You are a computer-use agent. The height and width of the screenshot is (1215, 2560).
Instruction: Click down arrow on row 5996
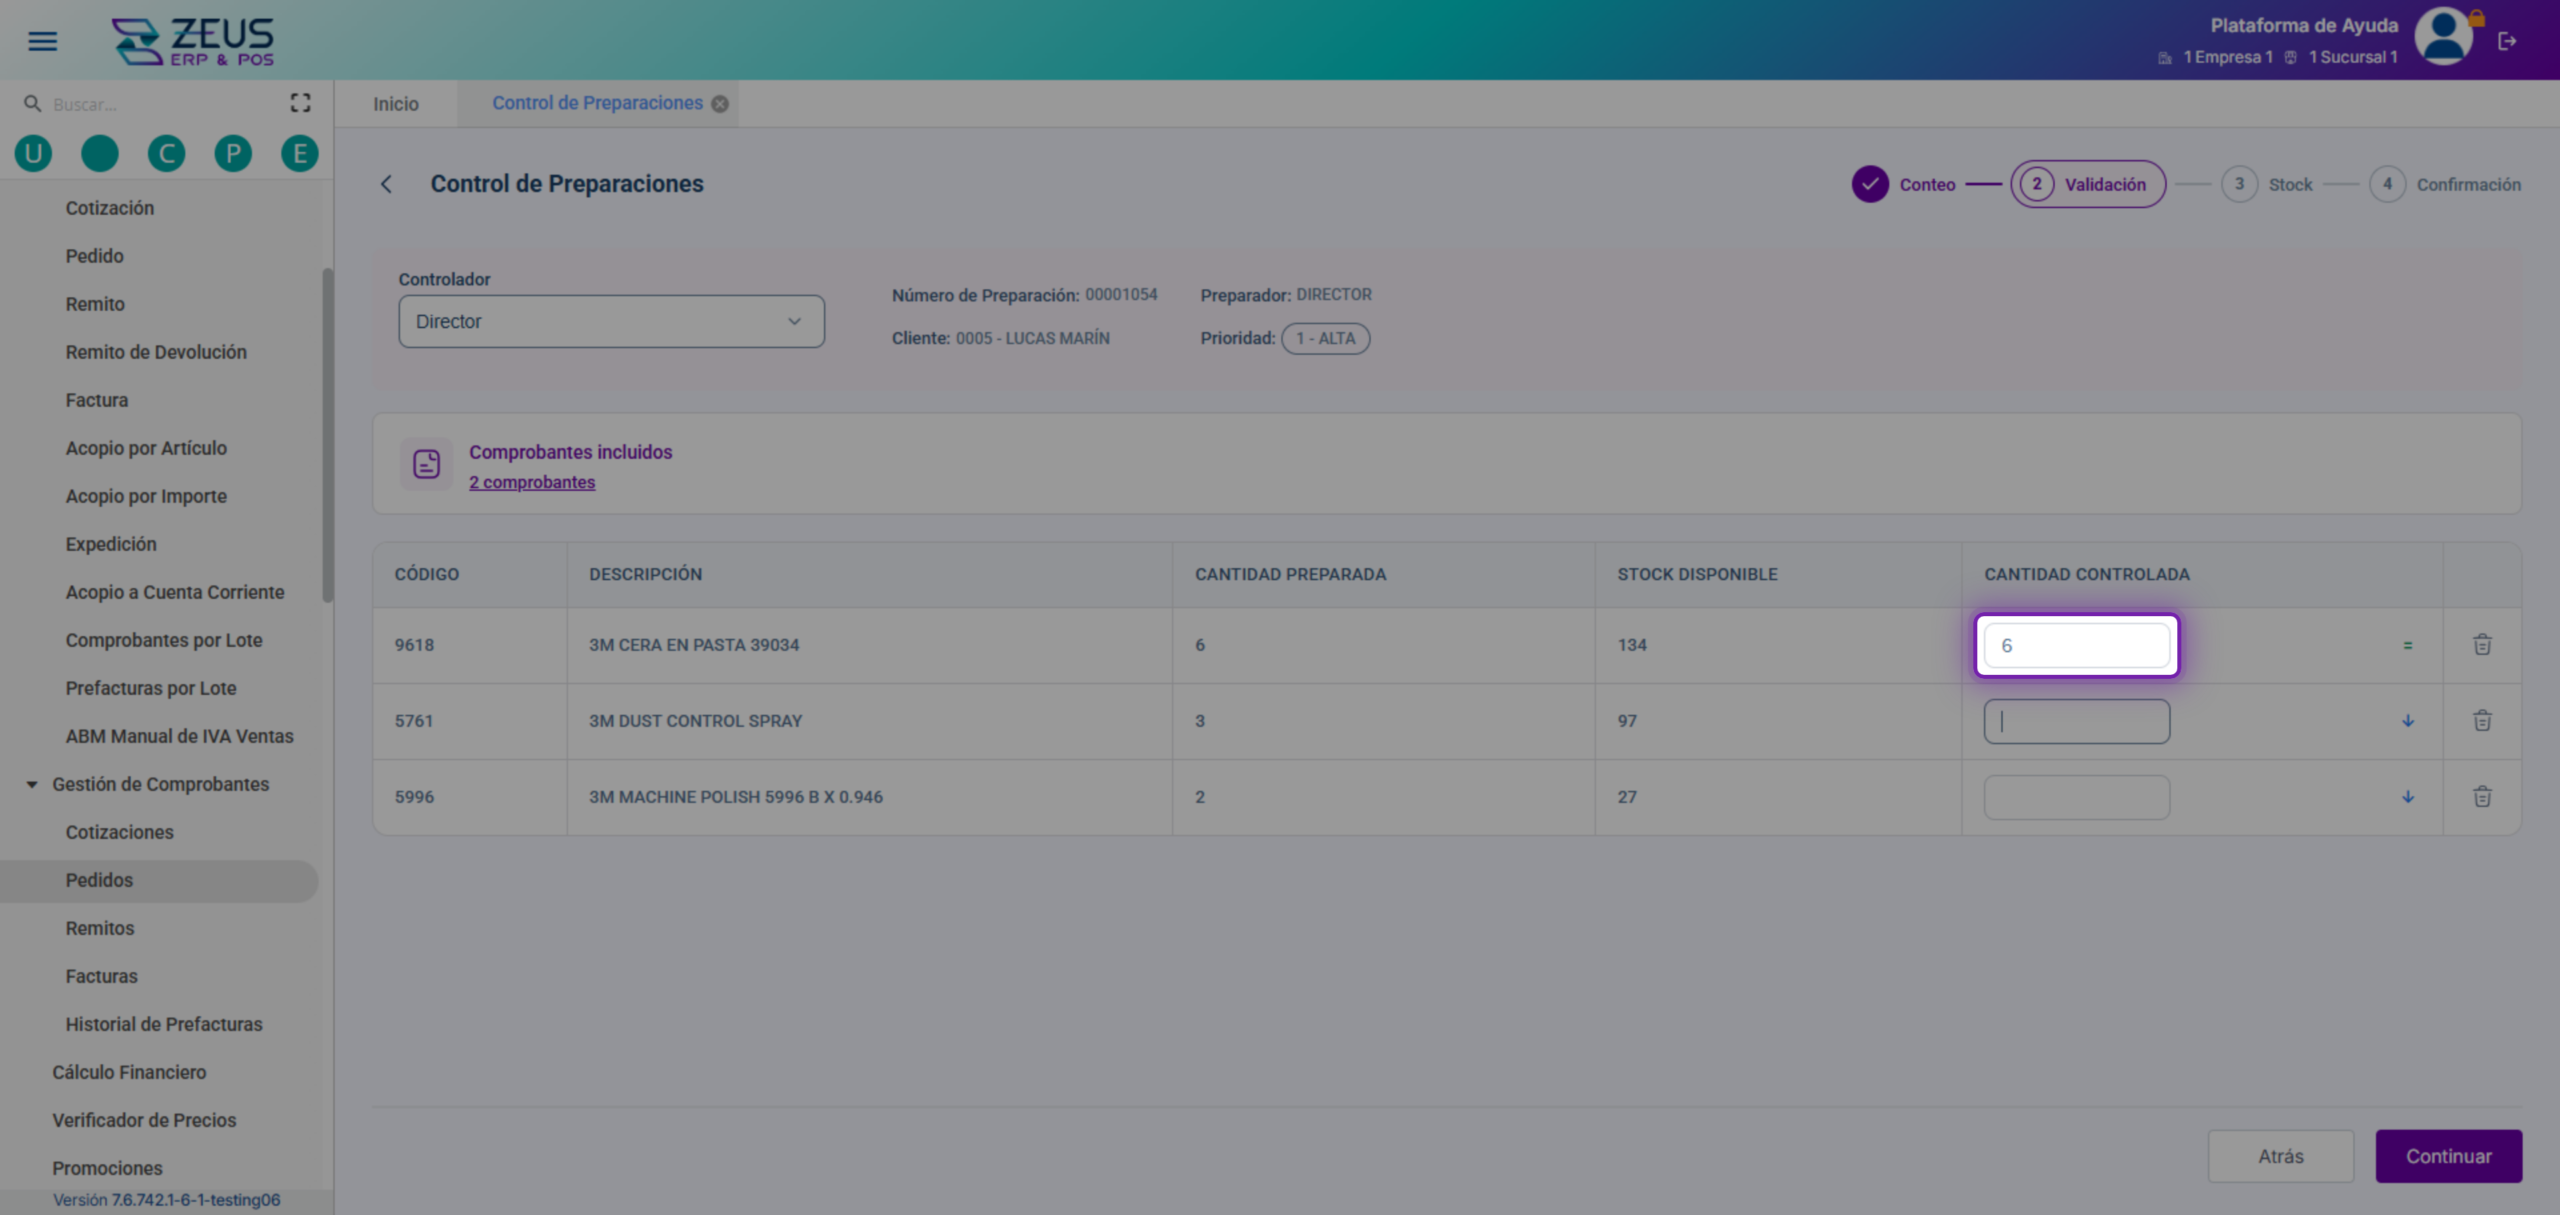pos(2408,797)
